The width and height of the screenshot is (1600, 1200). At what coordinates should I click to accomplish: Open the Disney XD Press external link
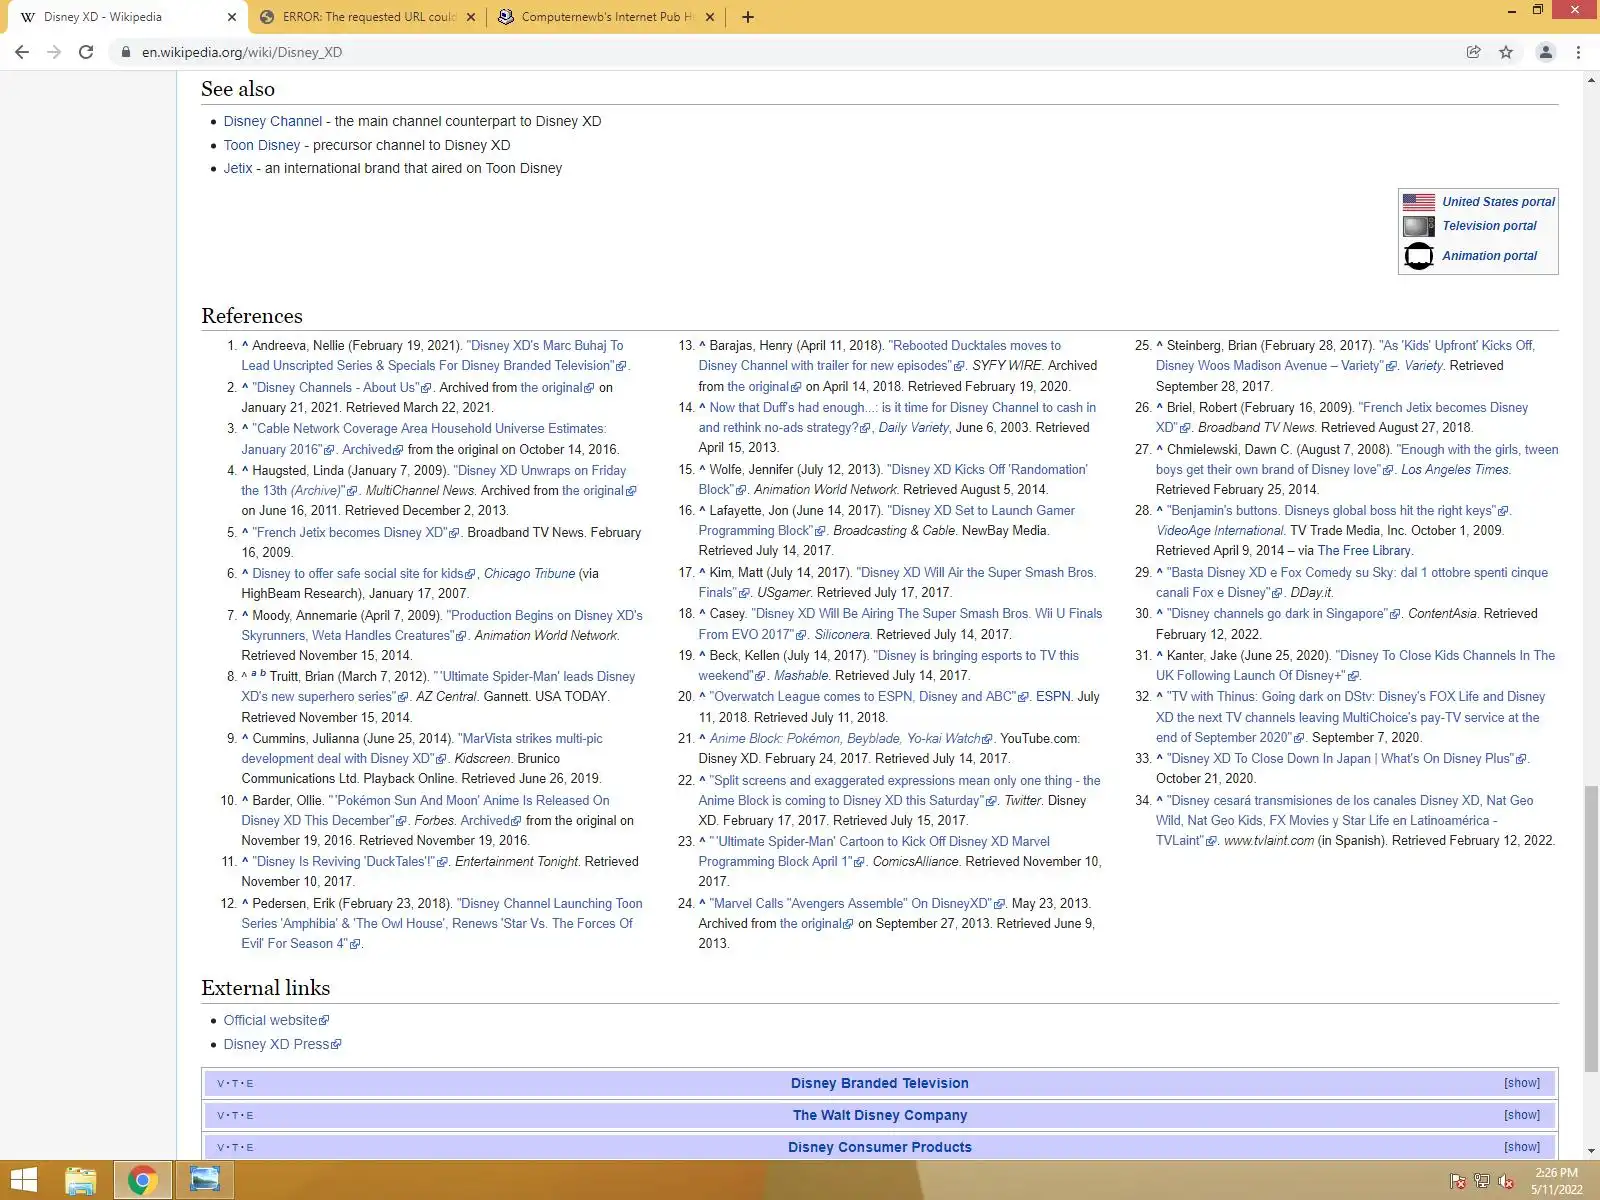point(282,1044)
